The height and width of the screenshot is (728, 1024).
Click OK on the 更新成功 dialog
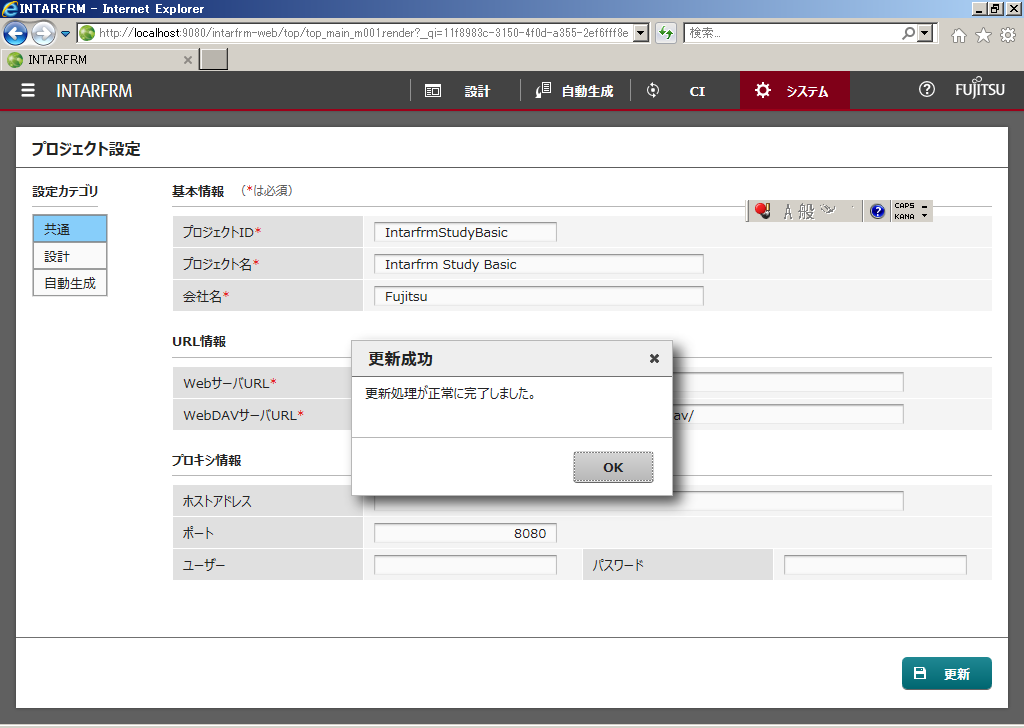[x=613, y=466]
